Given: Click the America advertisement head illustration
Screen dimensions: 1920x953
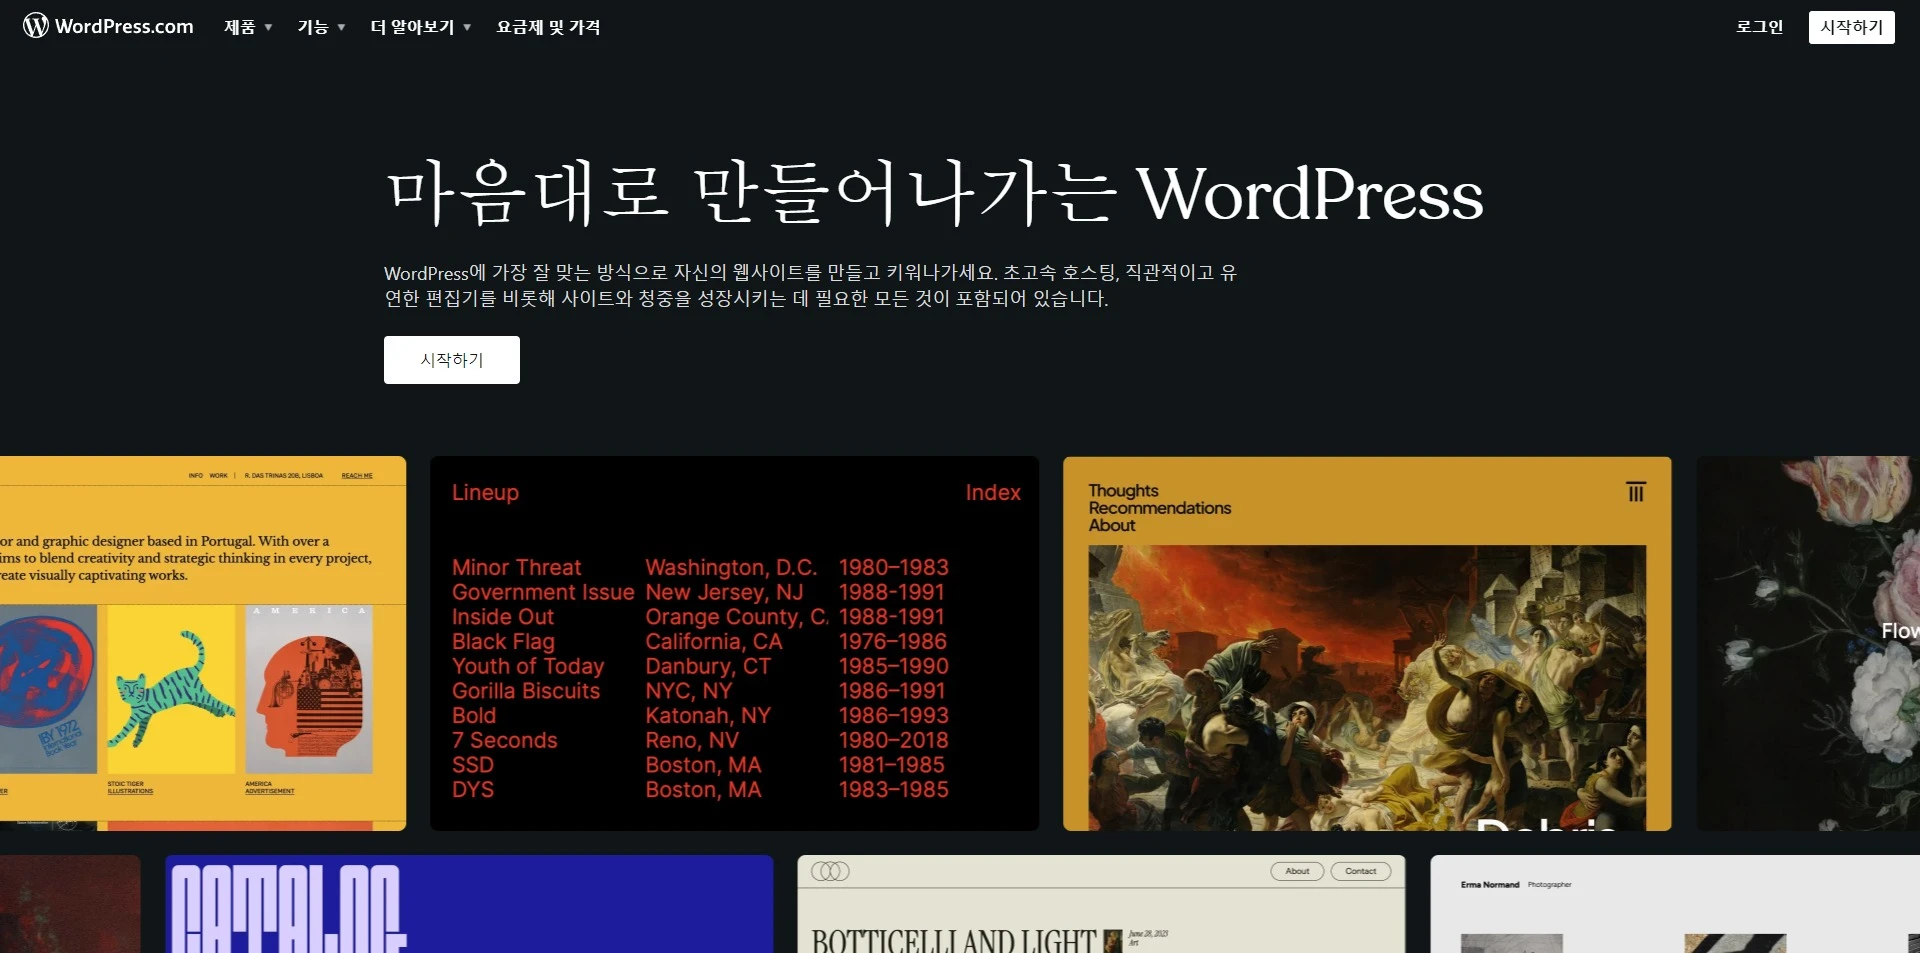Looking at the screenshot, I should (309, 689).
